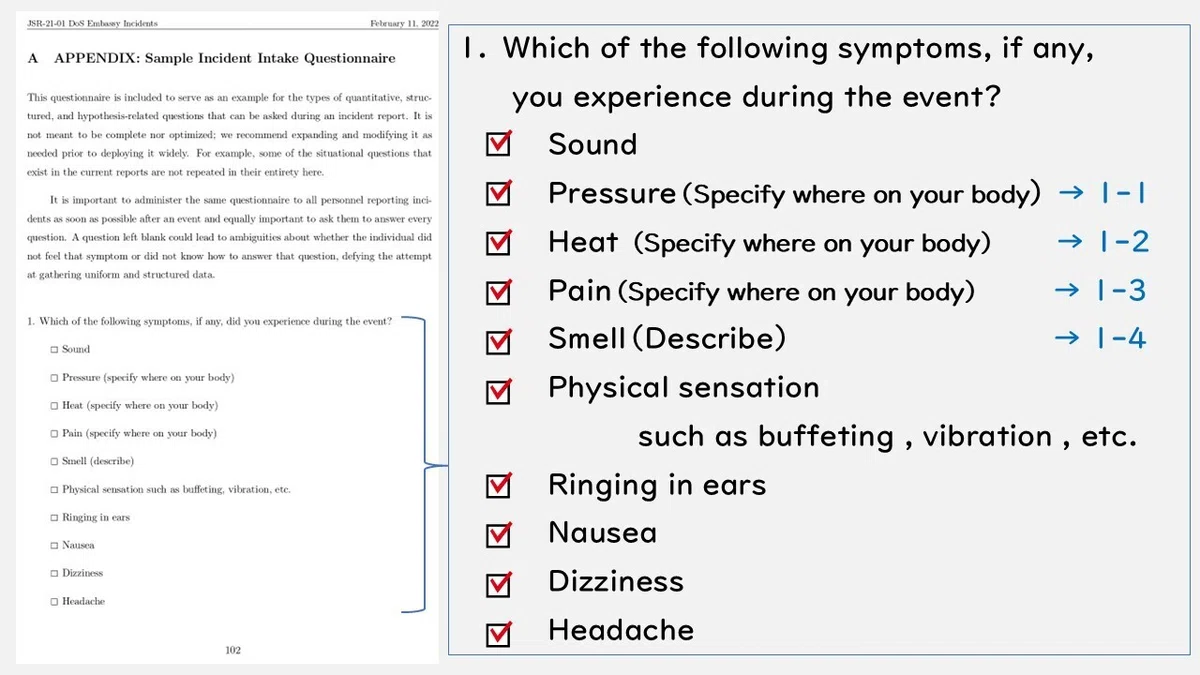Follow the blue arrow link to 1-3
The width and height of the screenshot is (1200, 675).
point(1101,291)
